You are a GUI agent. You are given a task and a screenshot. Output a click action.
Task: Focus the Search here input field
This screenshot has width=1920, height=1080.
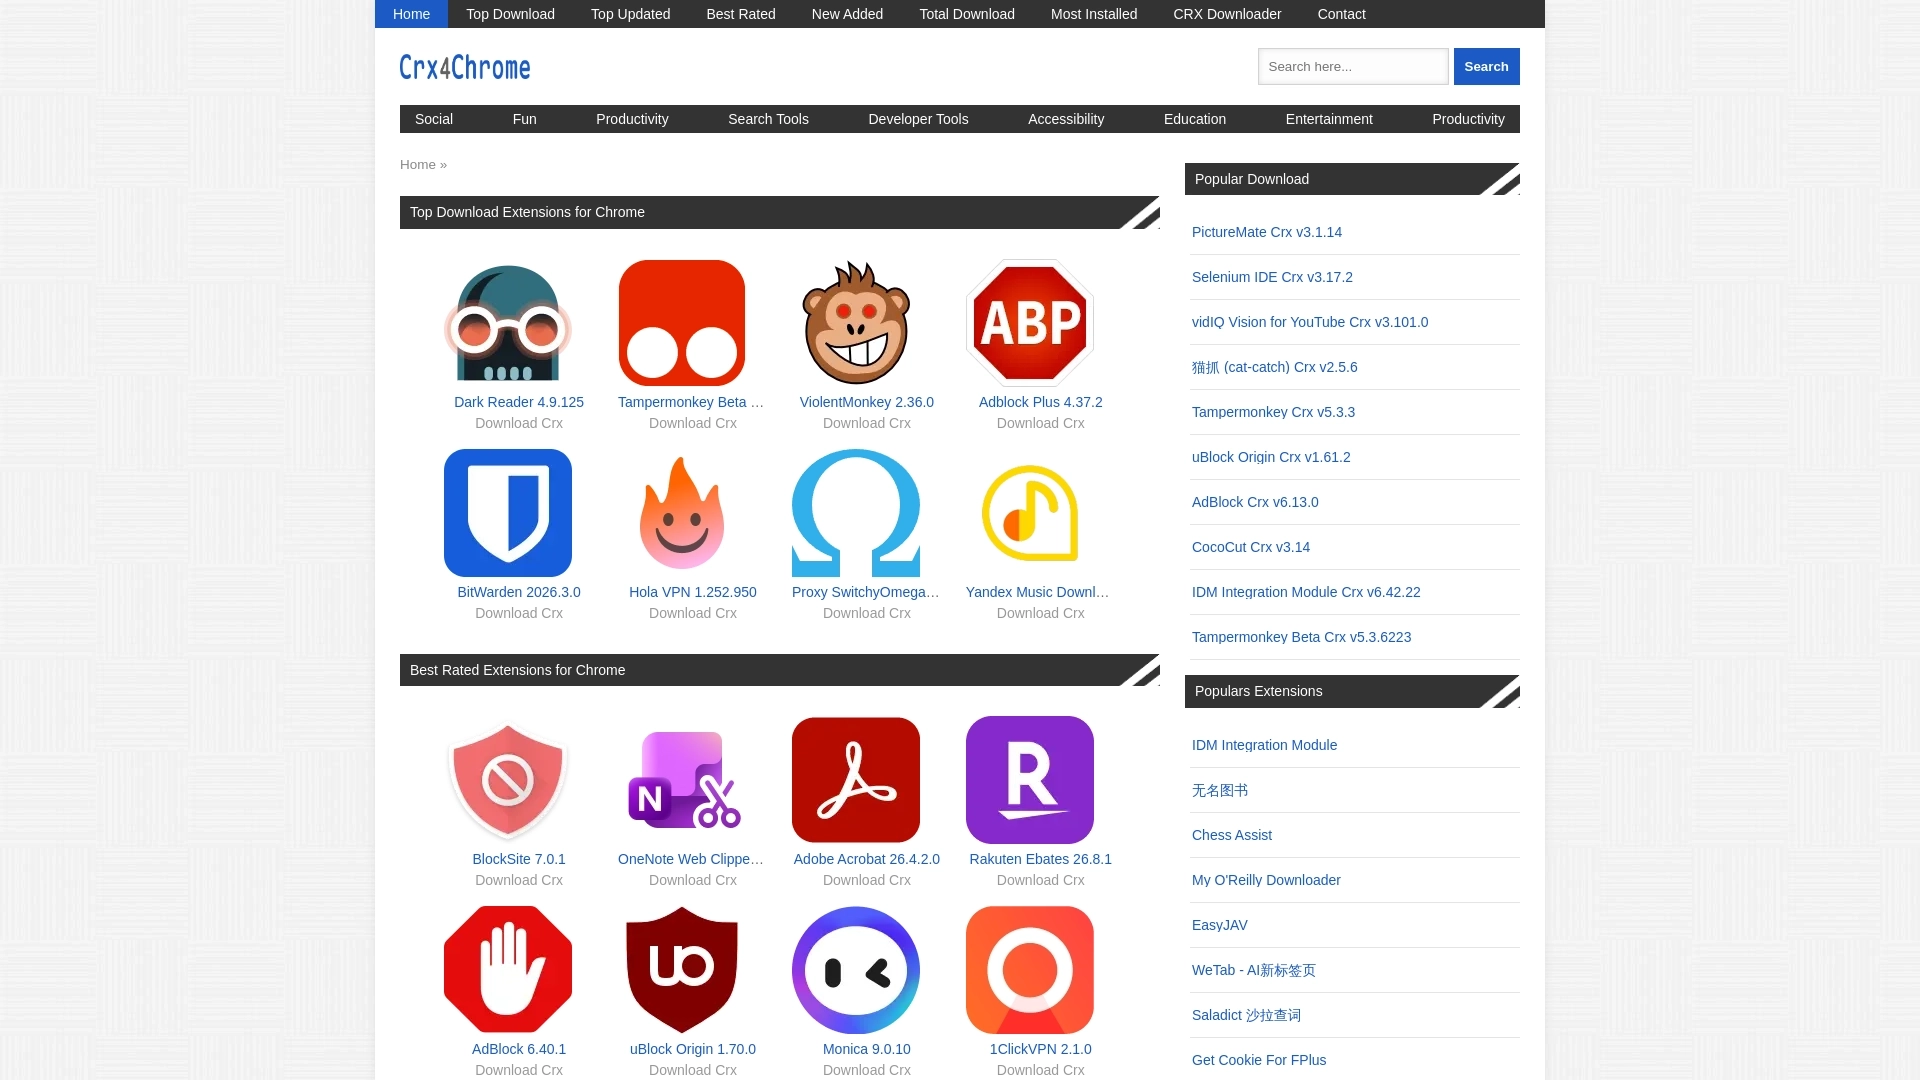[1353, 67]
